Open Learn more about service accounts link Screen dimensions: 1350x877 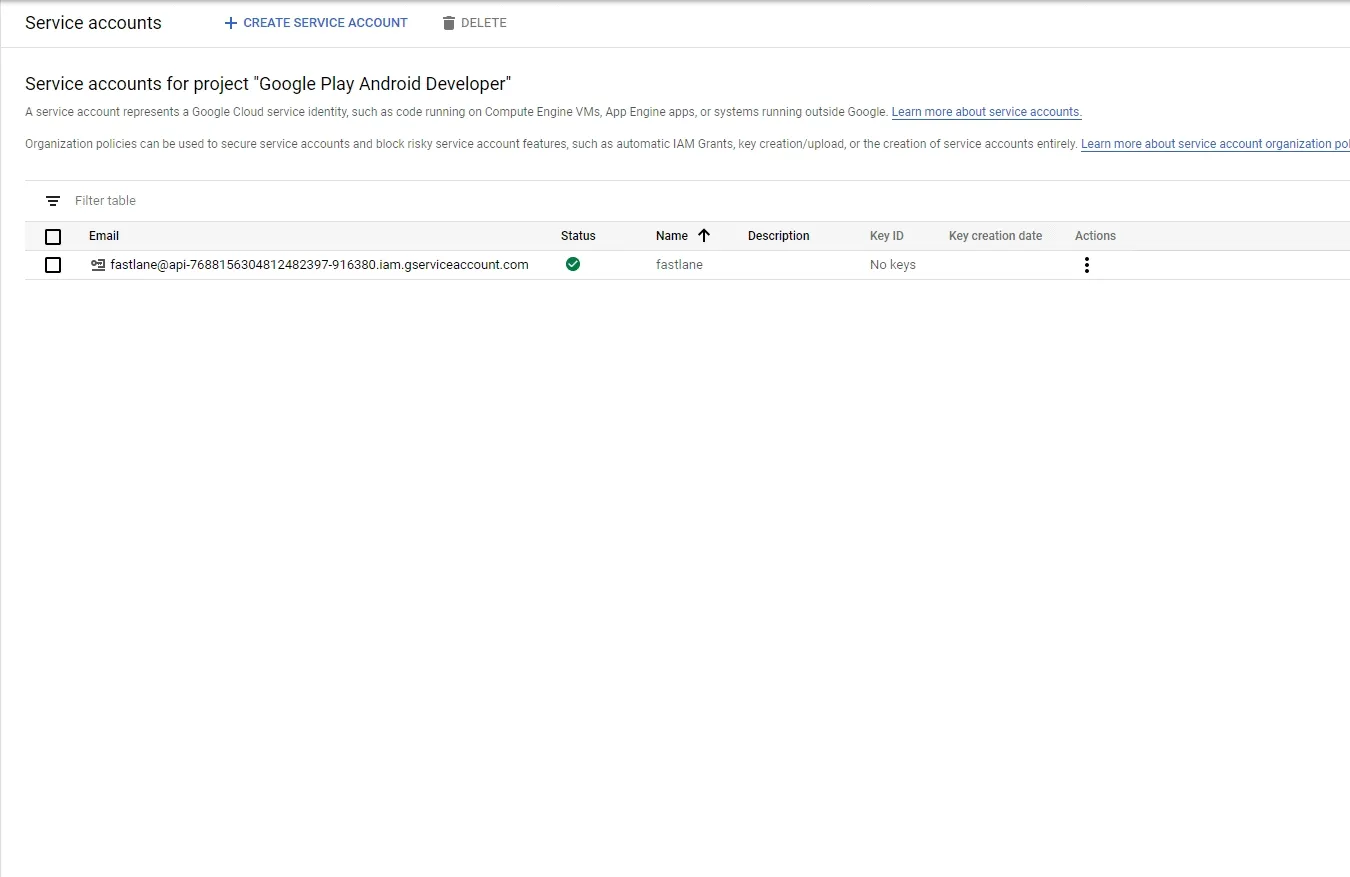(x=987, y=112)
